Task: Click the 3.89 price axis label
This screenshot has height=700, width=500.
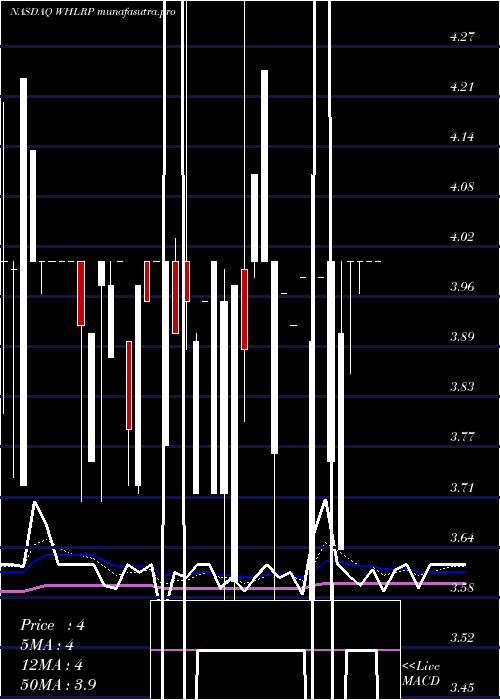Action: pos(462,337)
